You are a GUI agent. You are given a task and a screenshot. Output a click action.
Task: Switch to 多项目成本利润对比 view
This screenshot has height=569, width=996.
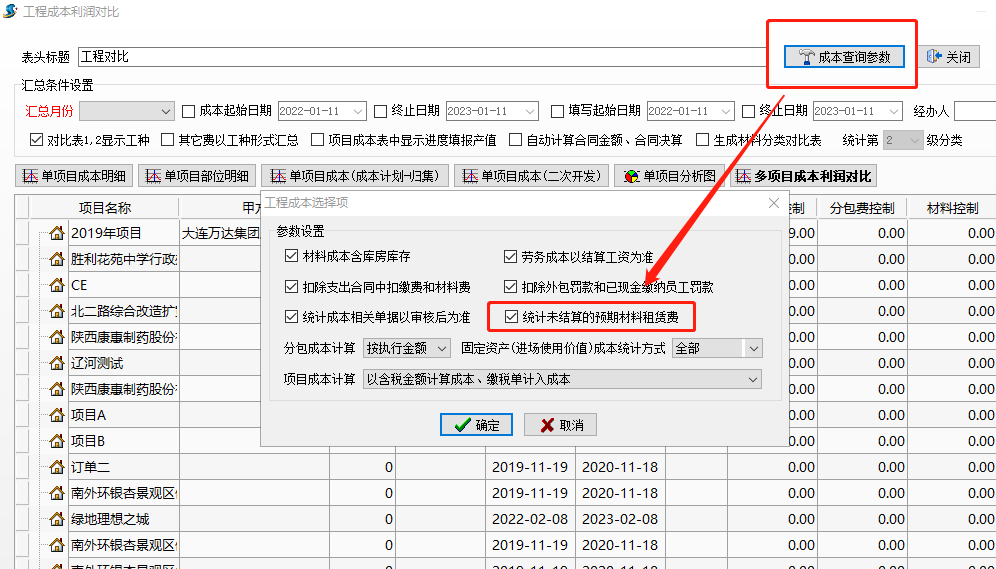[x=804, y=176]
